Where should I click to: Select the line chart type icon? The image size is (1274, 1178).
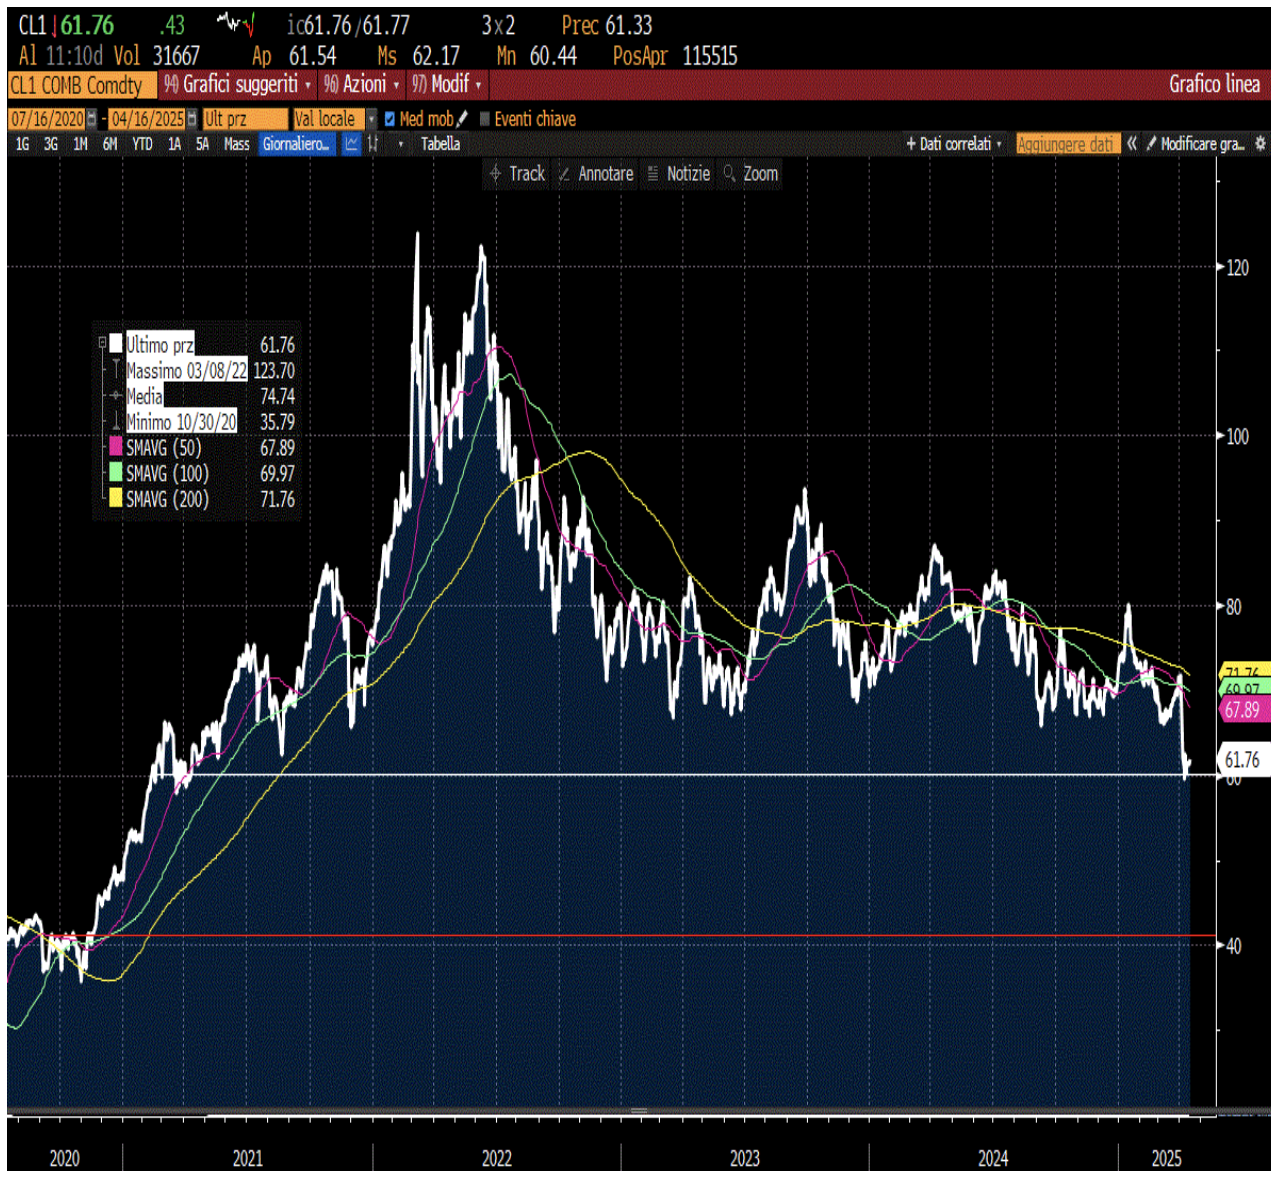352,144
